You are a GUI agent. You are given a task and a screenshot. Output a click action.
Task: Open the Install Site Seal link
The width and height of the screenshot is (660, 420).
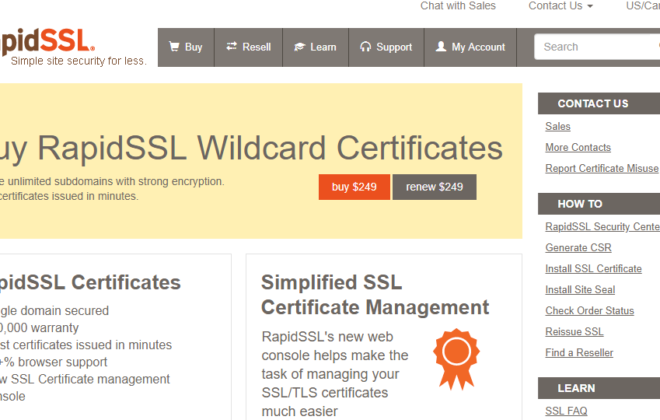pos(580,290)
